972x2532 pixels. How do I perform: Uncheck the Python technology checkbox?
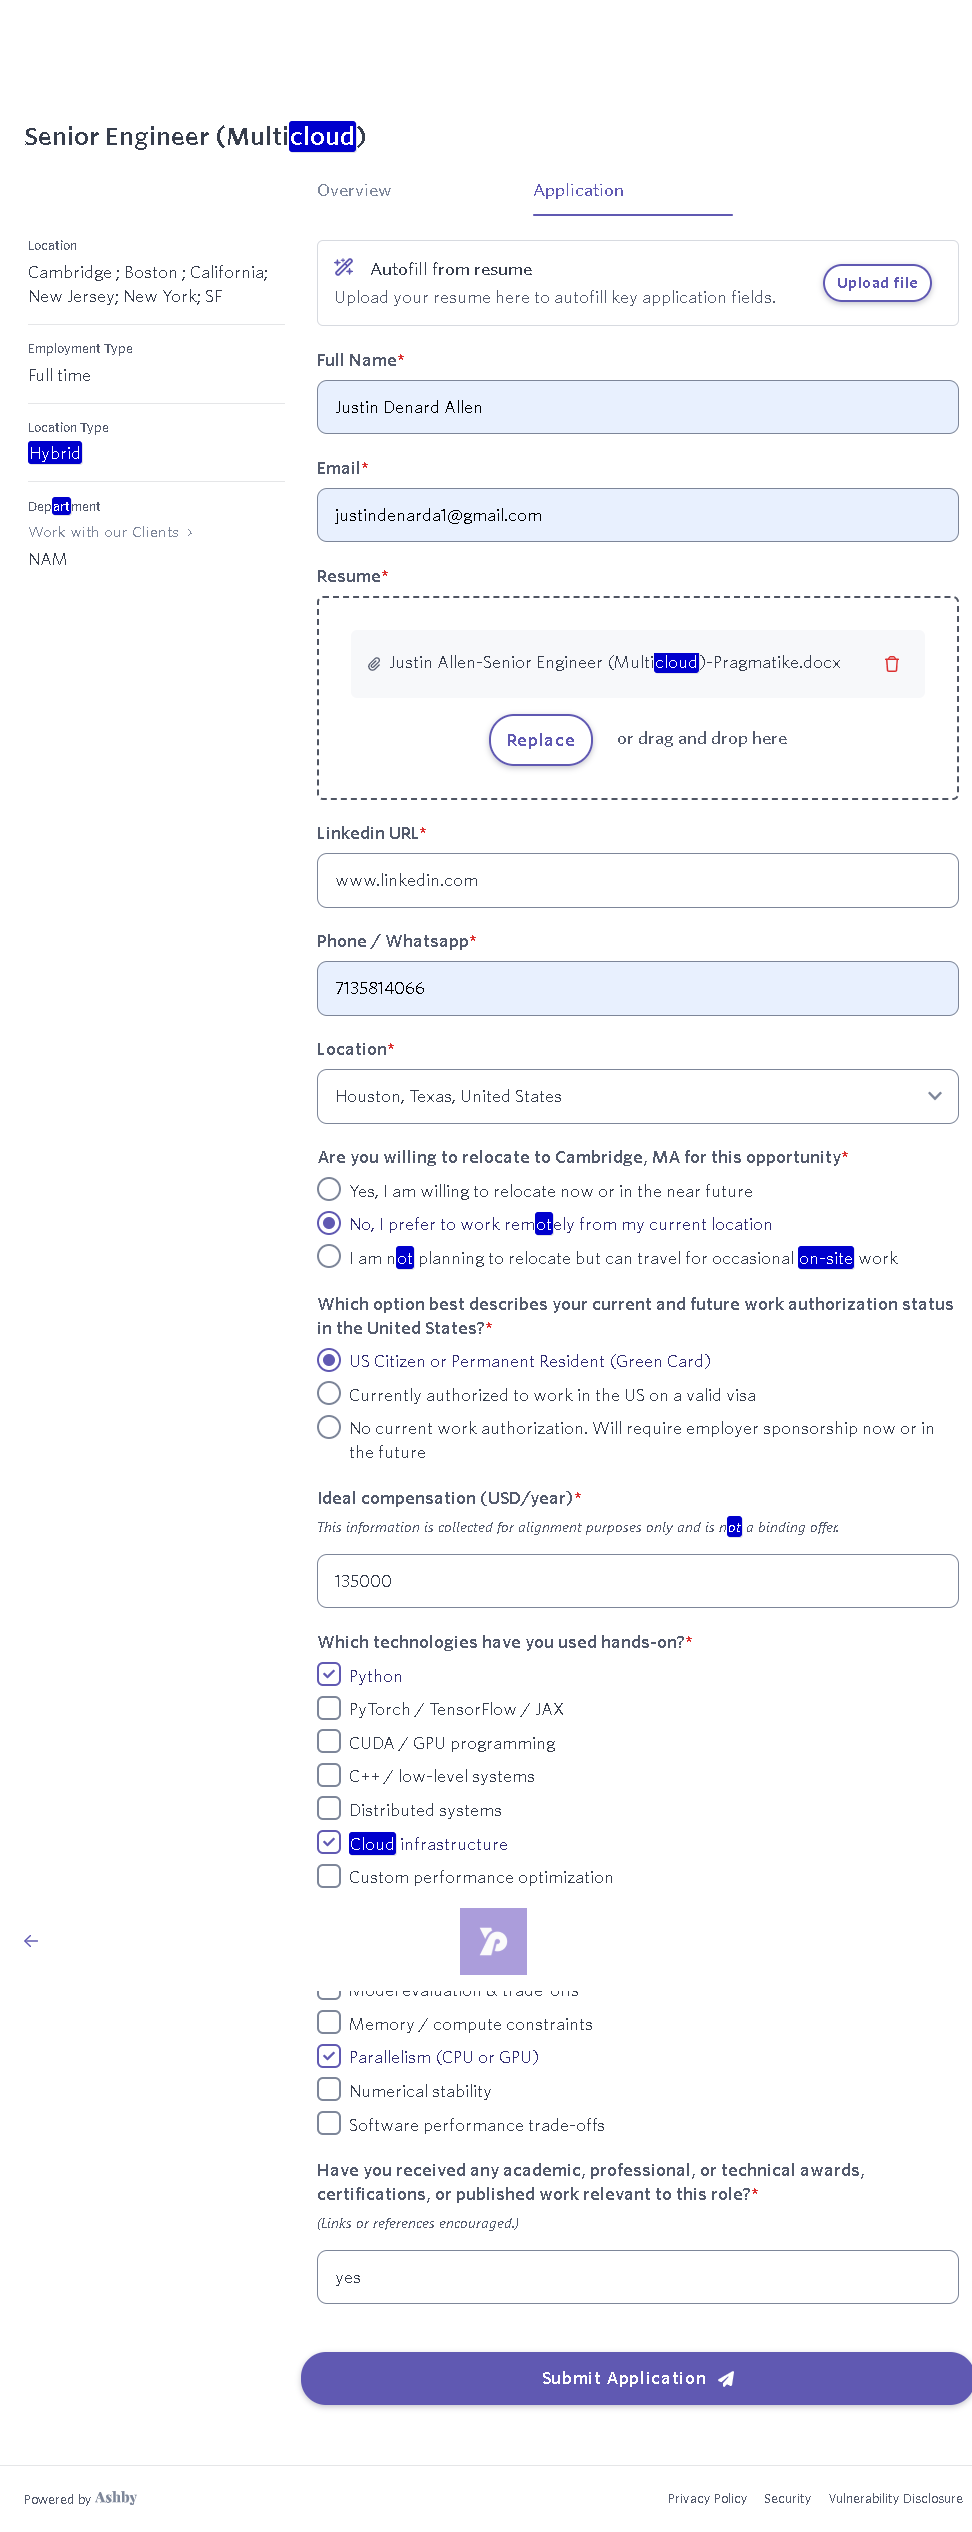tap(329, 1674)
